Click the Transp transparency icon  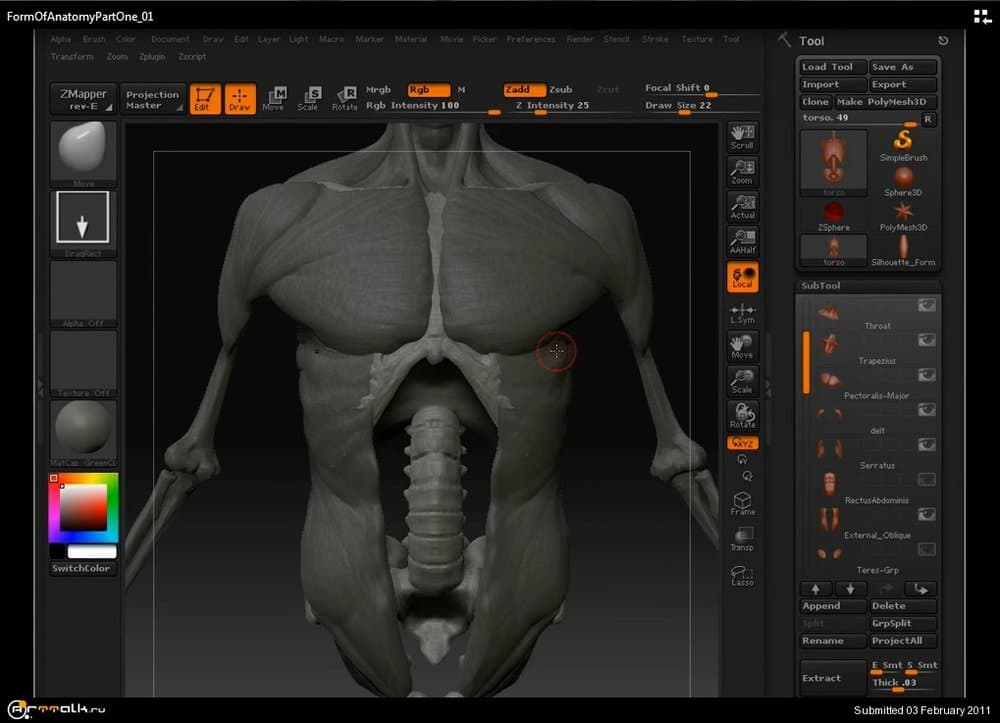tap(742, 539)
